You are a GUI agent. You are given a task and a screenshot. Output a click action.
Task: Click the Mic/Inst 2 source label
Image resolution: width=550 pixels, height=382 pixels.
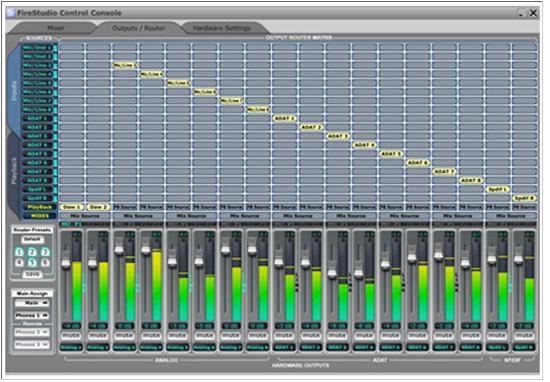pos(37,56)
